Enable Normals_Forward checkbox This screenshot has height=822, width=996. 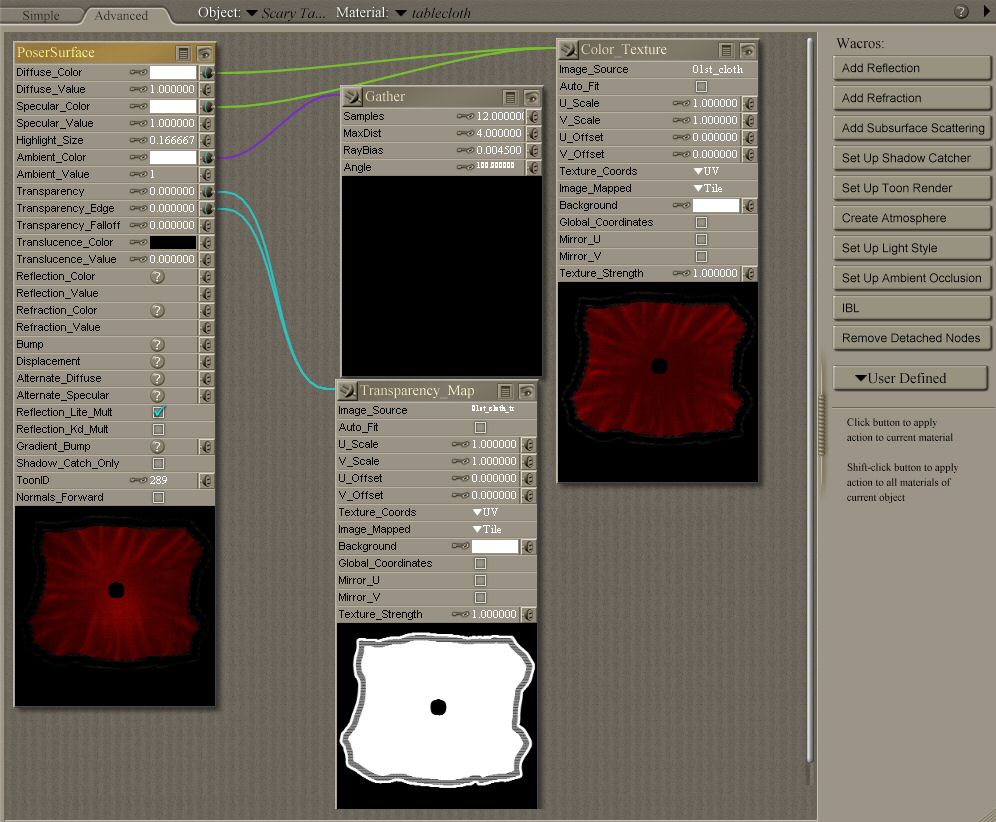[159, 498]
